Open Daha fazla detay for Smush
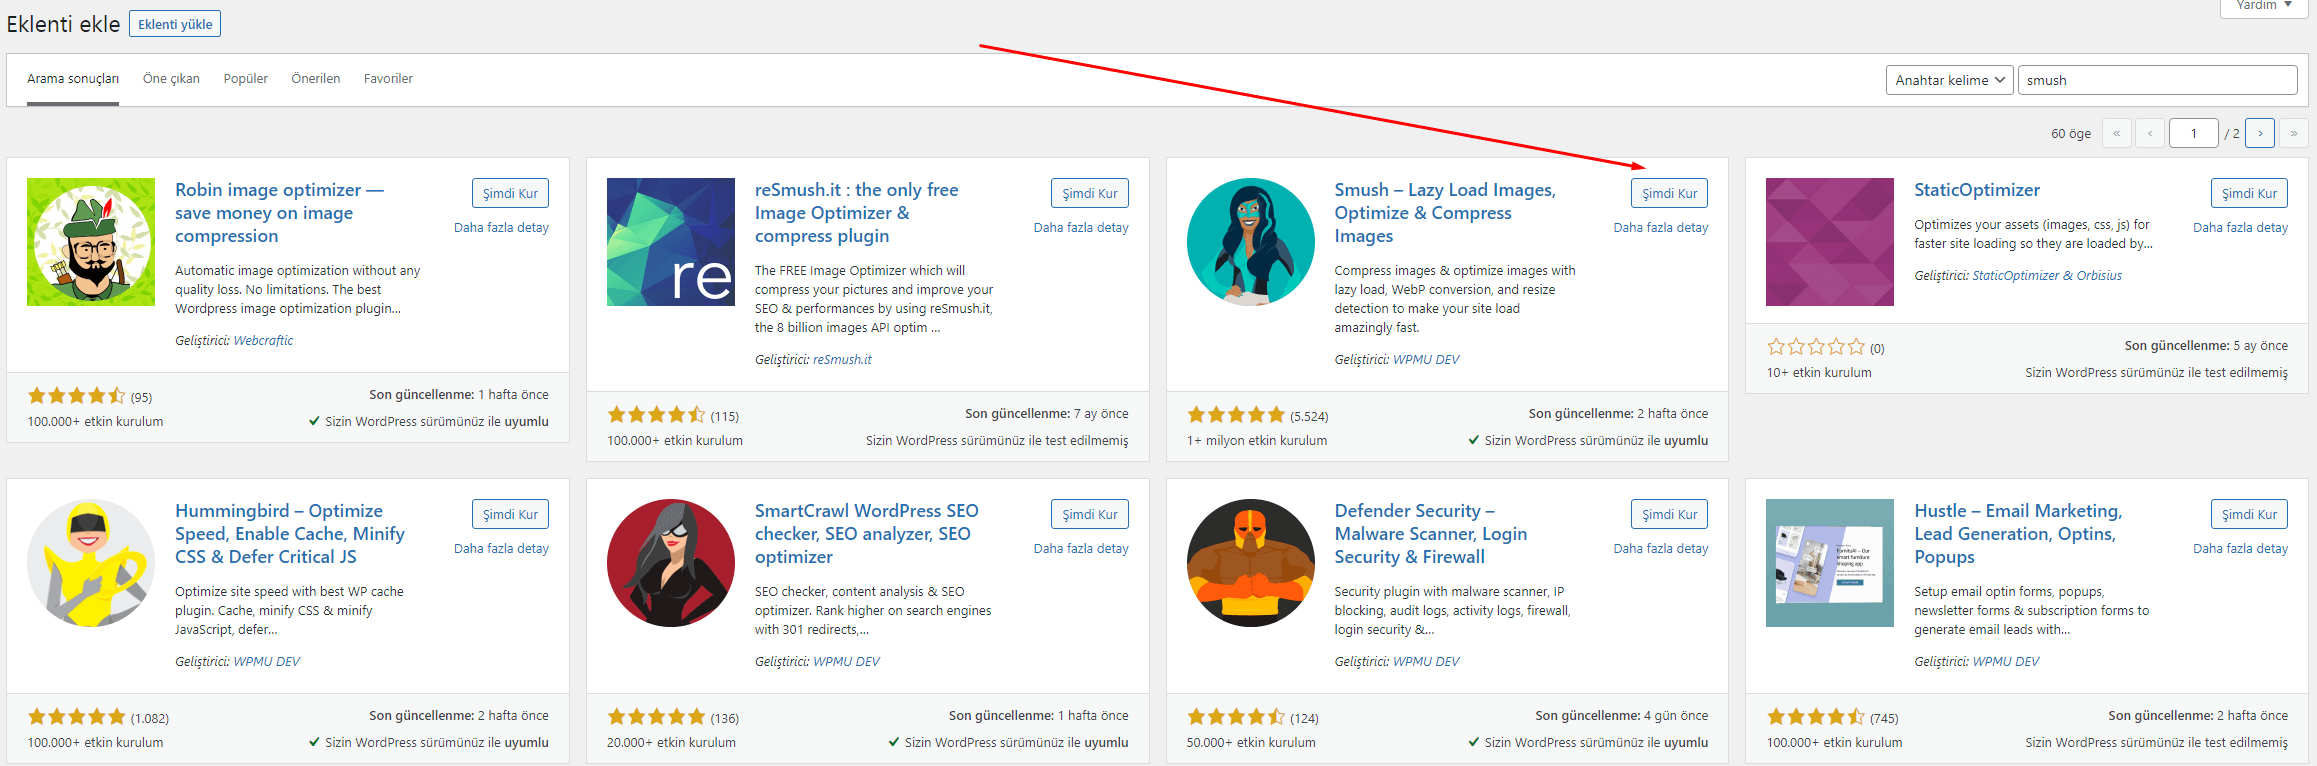This screenshot has height=766, width=2317. (x=1661, y=228)
